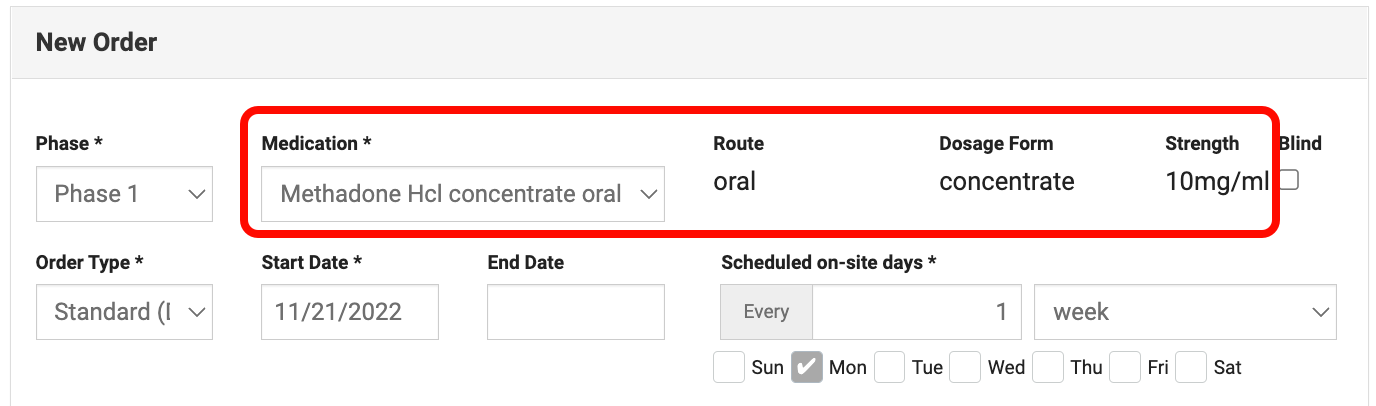Check the Sat day checkbox
Viewport: 1376px width, 406px height.
(1192, 367)
